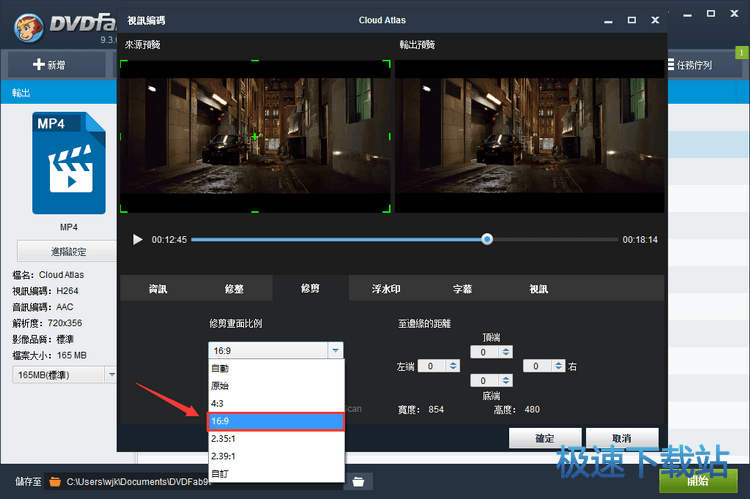Collapse the crop aspect ratio dropdown arrow
Viewport: 750px width, 499px height.
click(336, 351)
